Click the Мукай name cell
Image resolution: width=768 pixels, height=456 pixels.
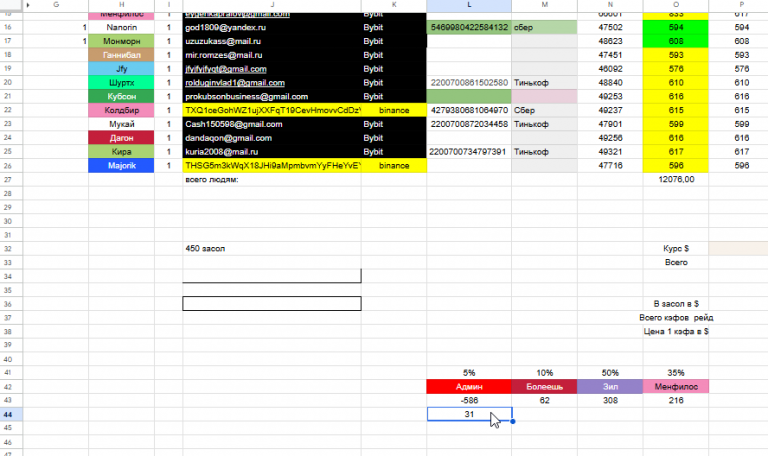tap(121, 124)
